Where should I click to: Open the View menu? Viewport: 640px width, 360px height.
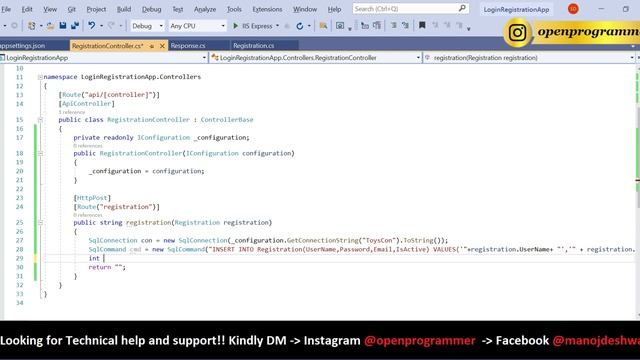click(x=50, y=9)
